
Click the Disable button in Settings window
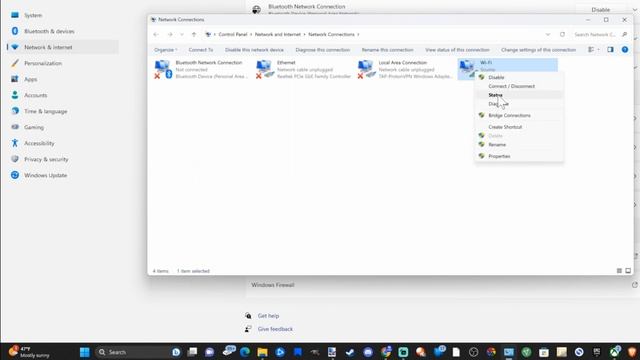tap(601, 9)
